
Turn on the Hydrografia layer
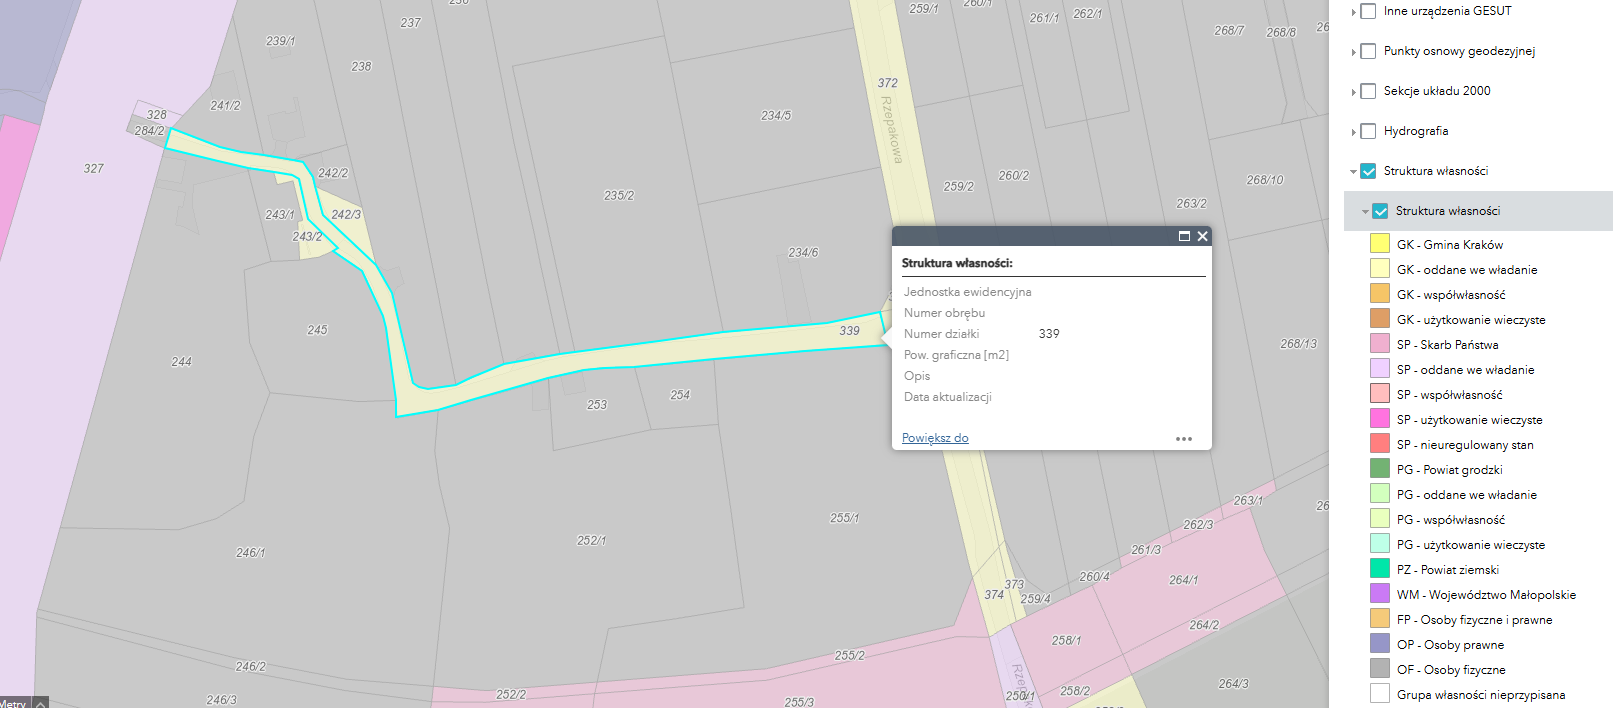click(1368, 131)
